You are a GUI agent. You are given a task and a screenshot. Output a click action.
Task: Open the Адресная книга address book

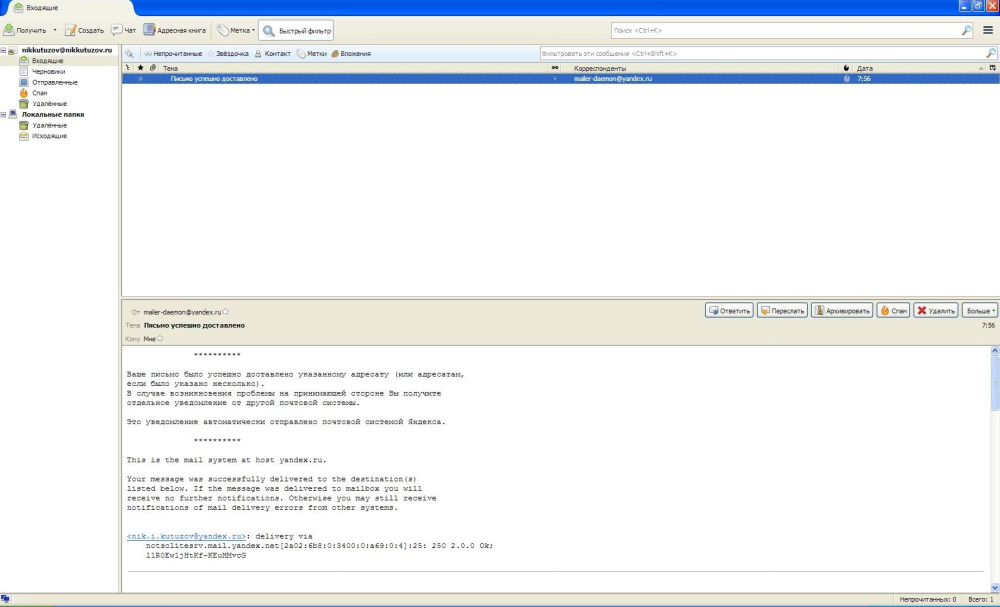175,30
